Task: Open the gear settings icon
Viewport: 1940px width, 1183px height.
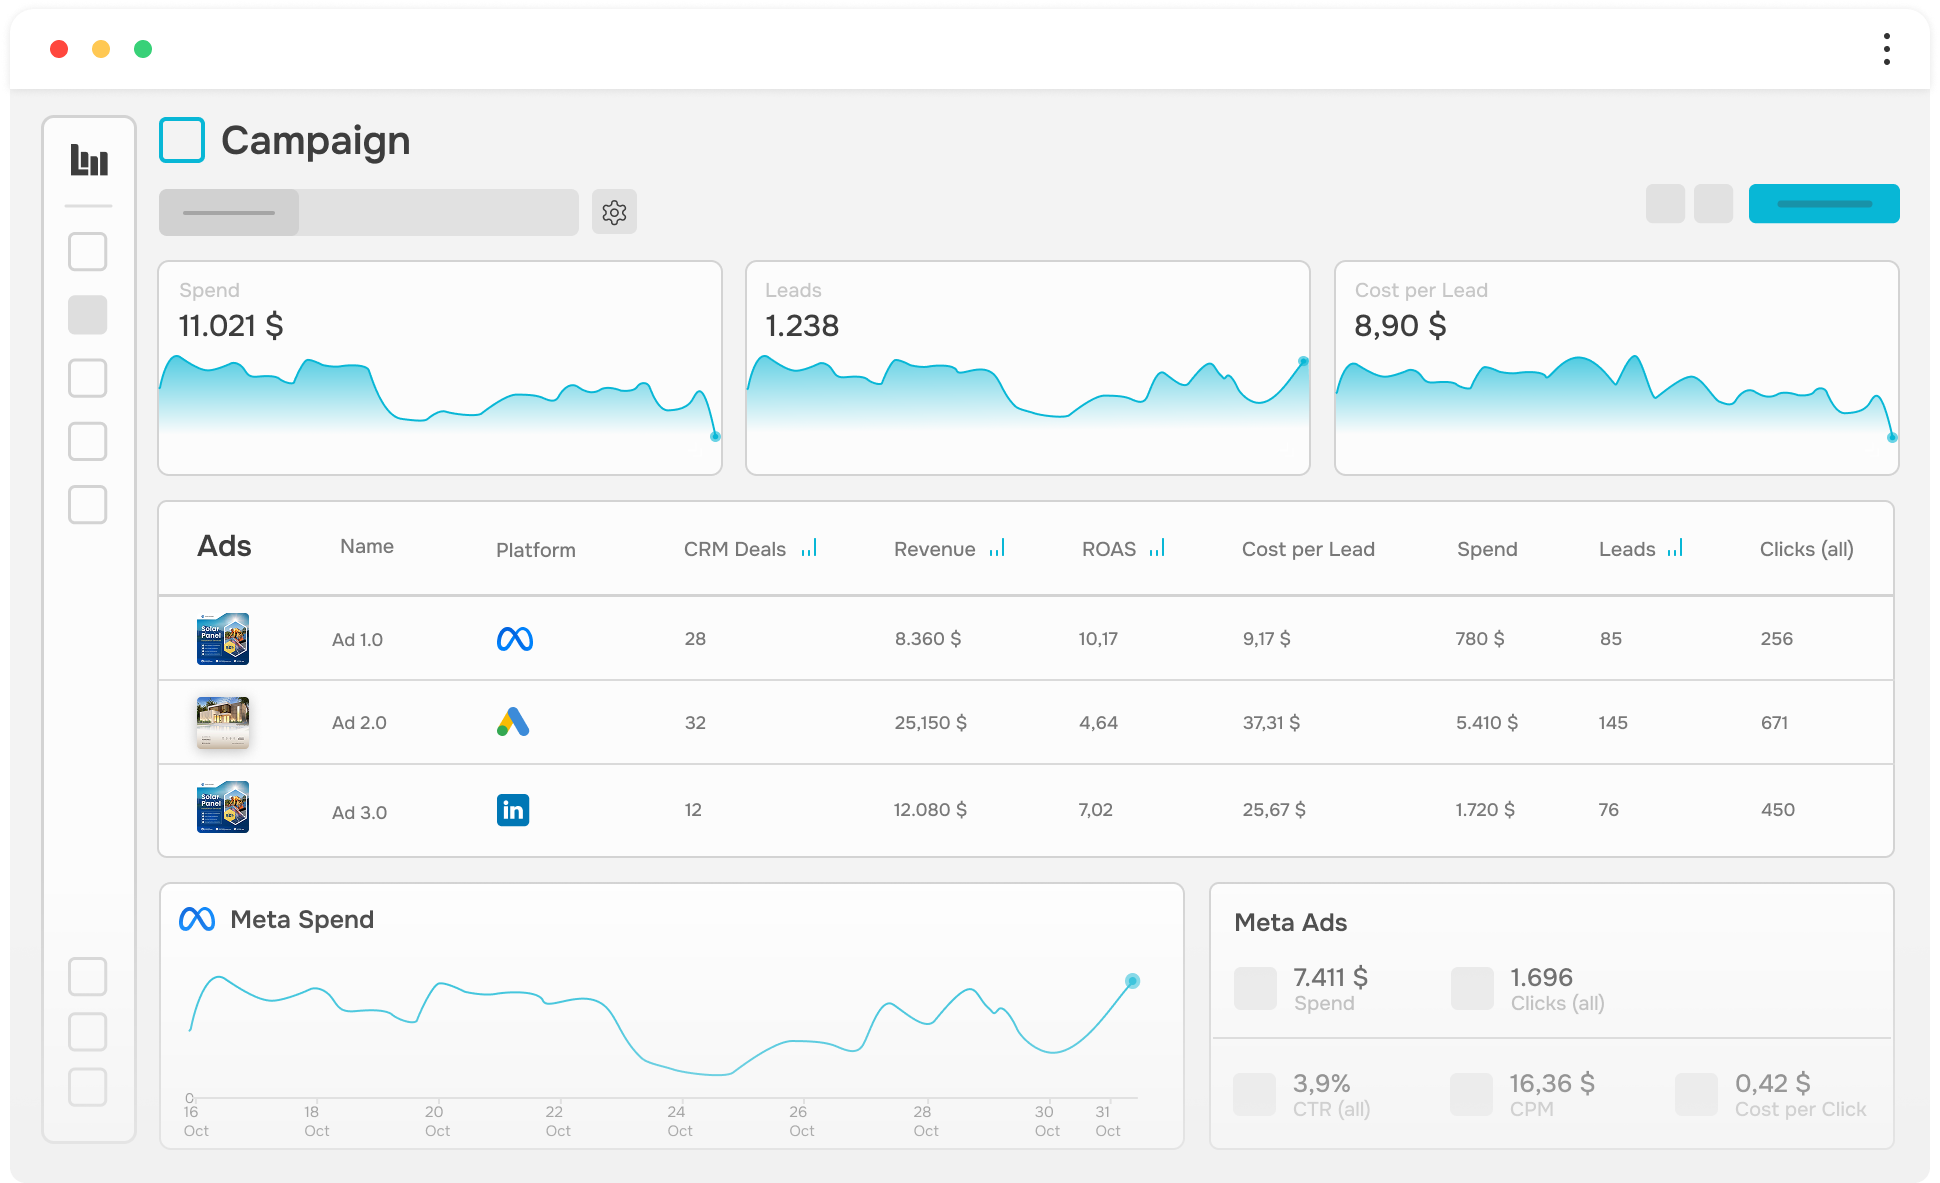Action: 614,212
